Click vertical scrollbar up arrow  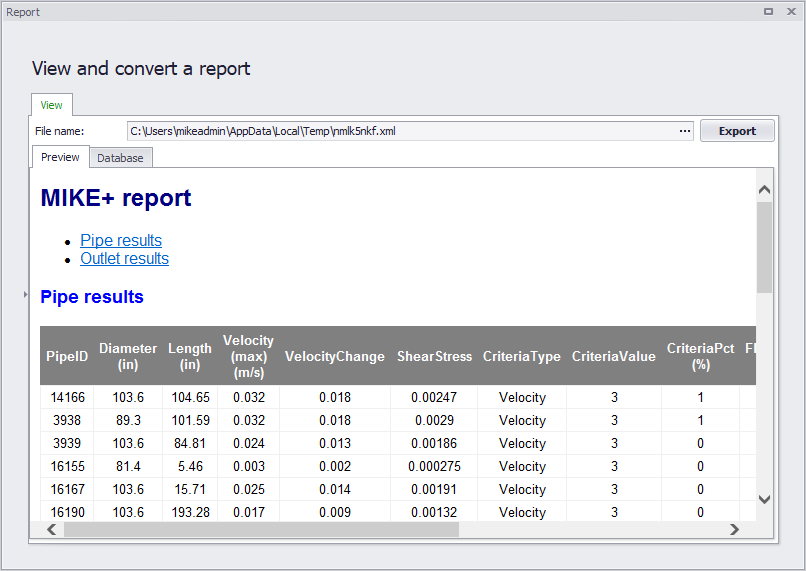(764, 189)
